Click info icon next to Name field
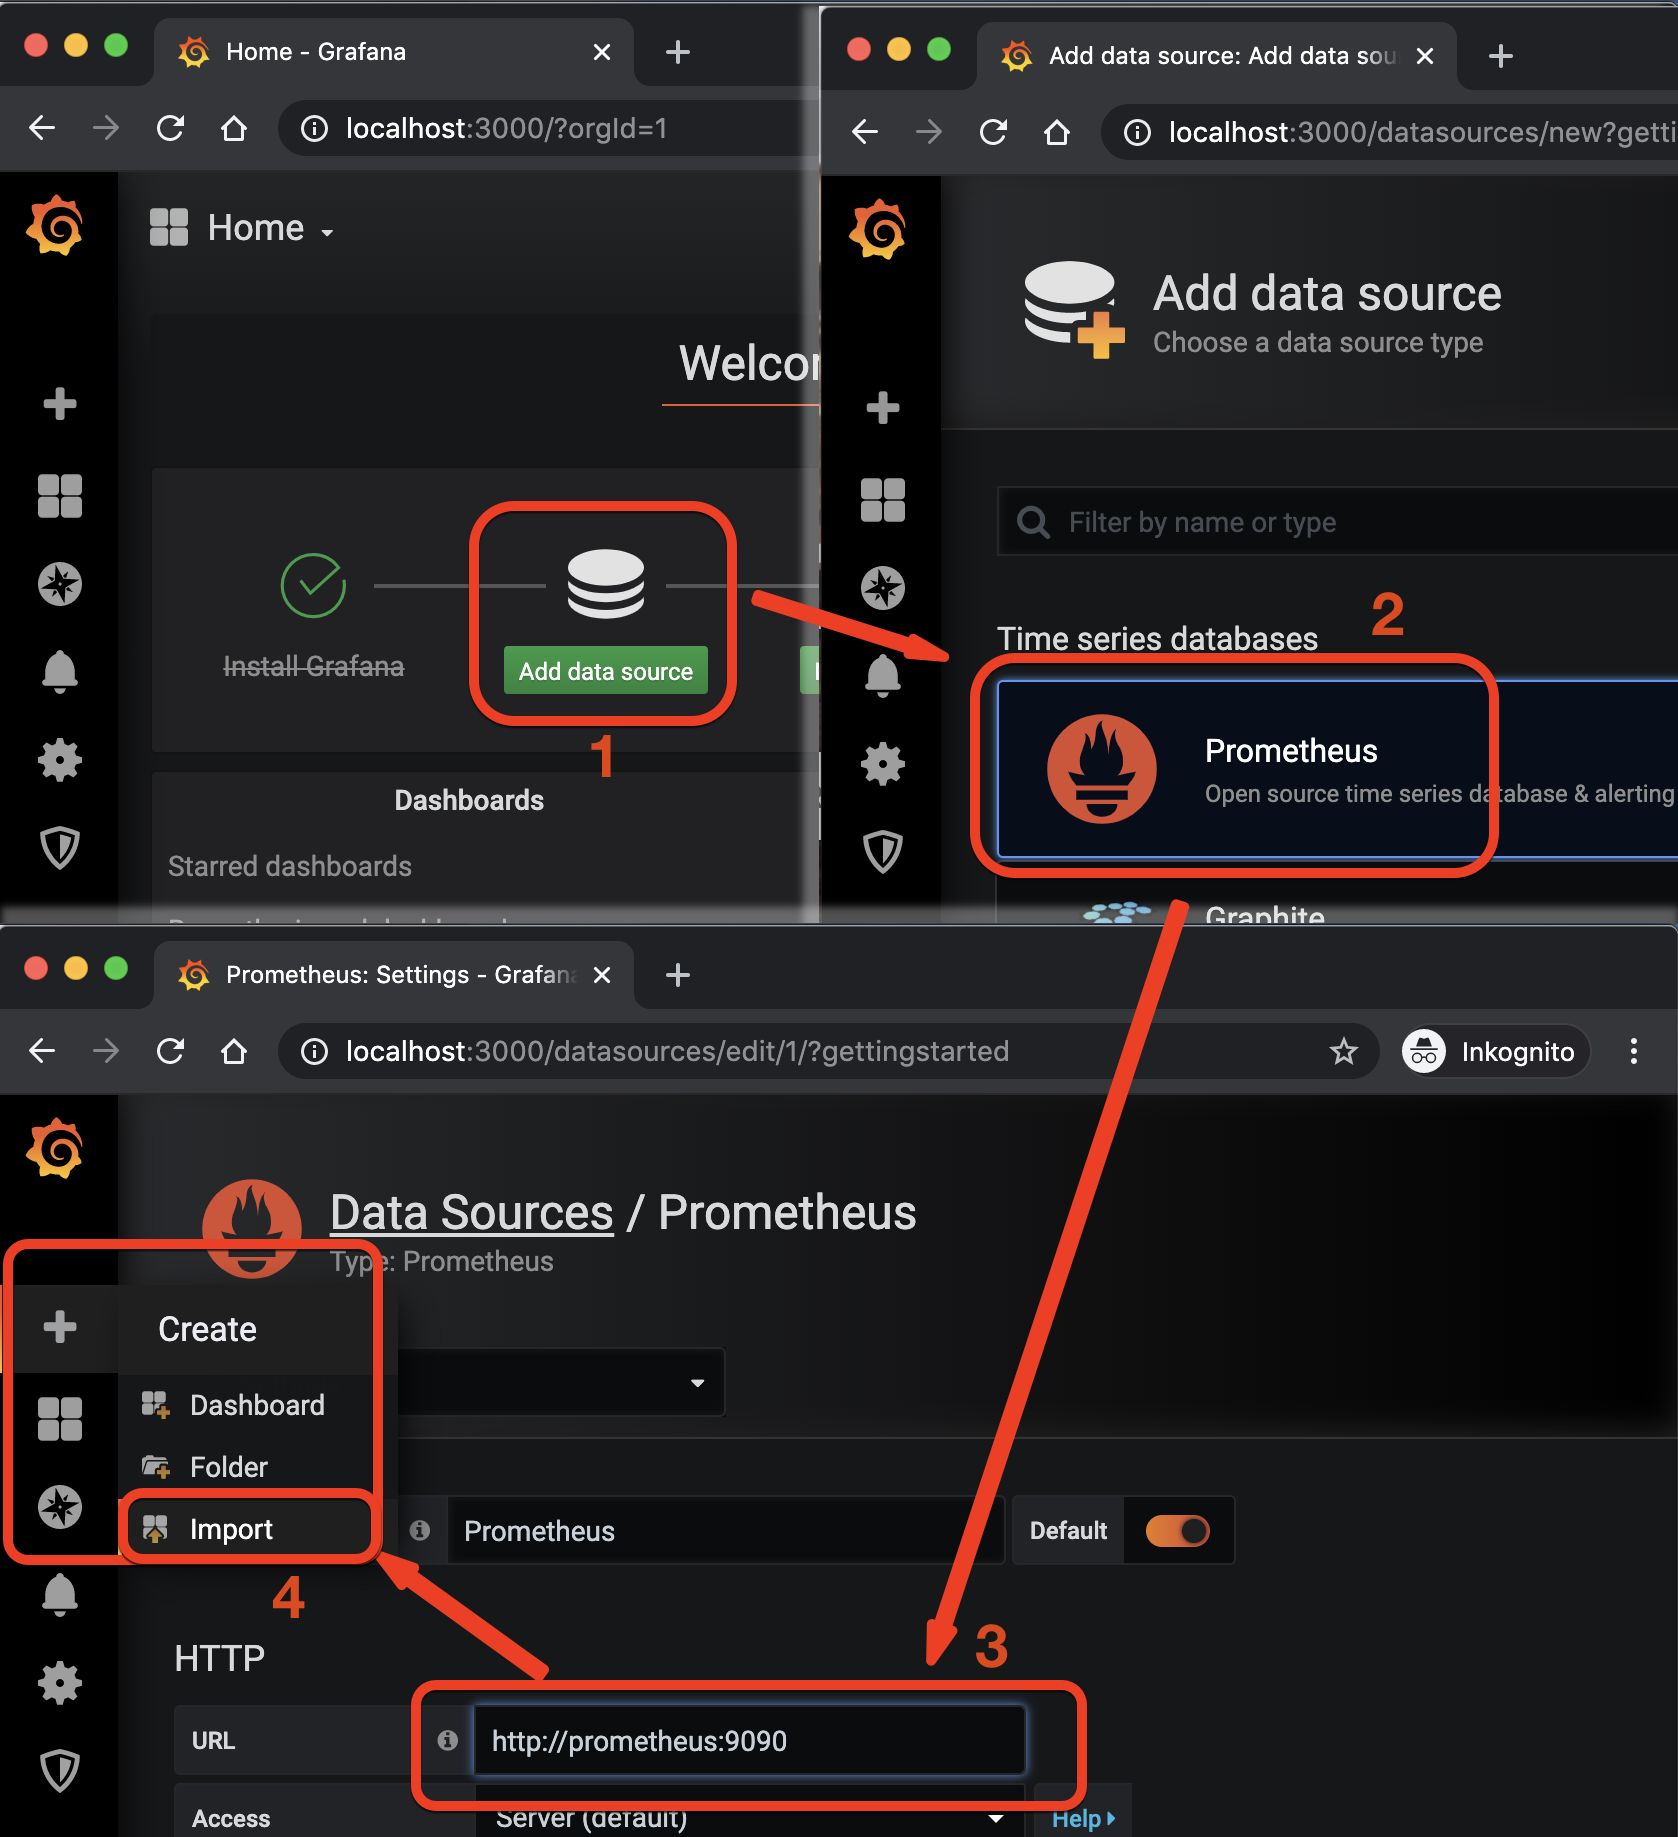Image resolution: width=1678 pixels, height=1837 pixels. 420,1530
